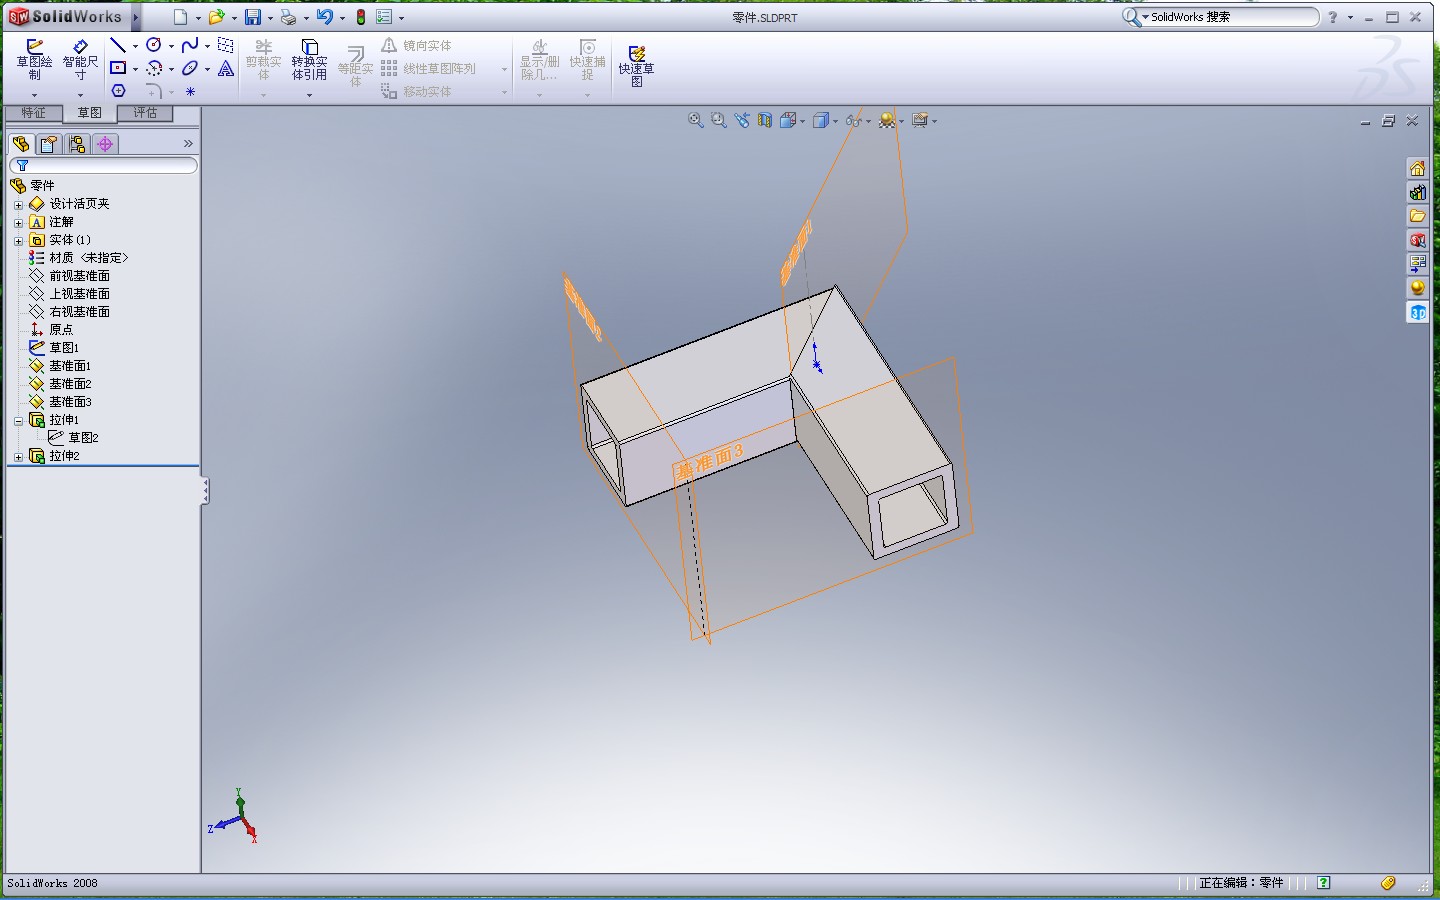Click the feature tree filter field
The width and height of the screenshot is (1440, 900).
pos(104,166)
